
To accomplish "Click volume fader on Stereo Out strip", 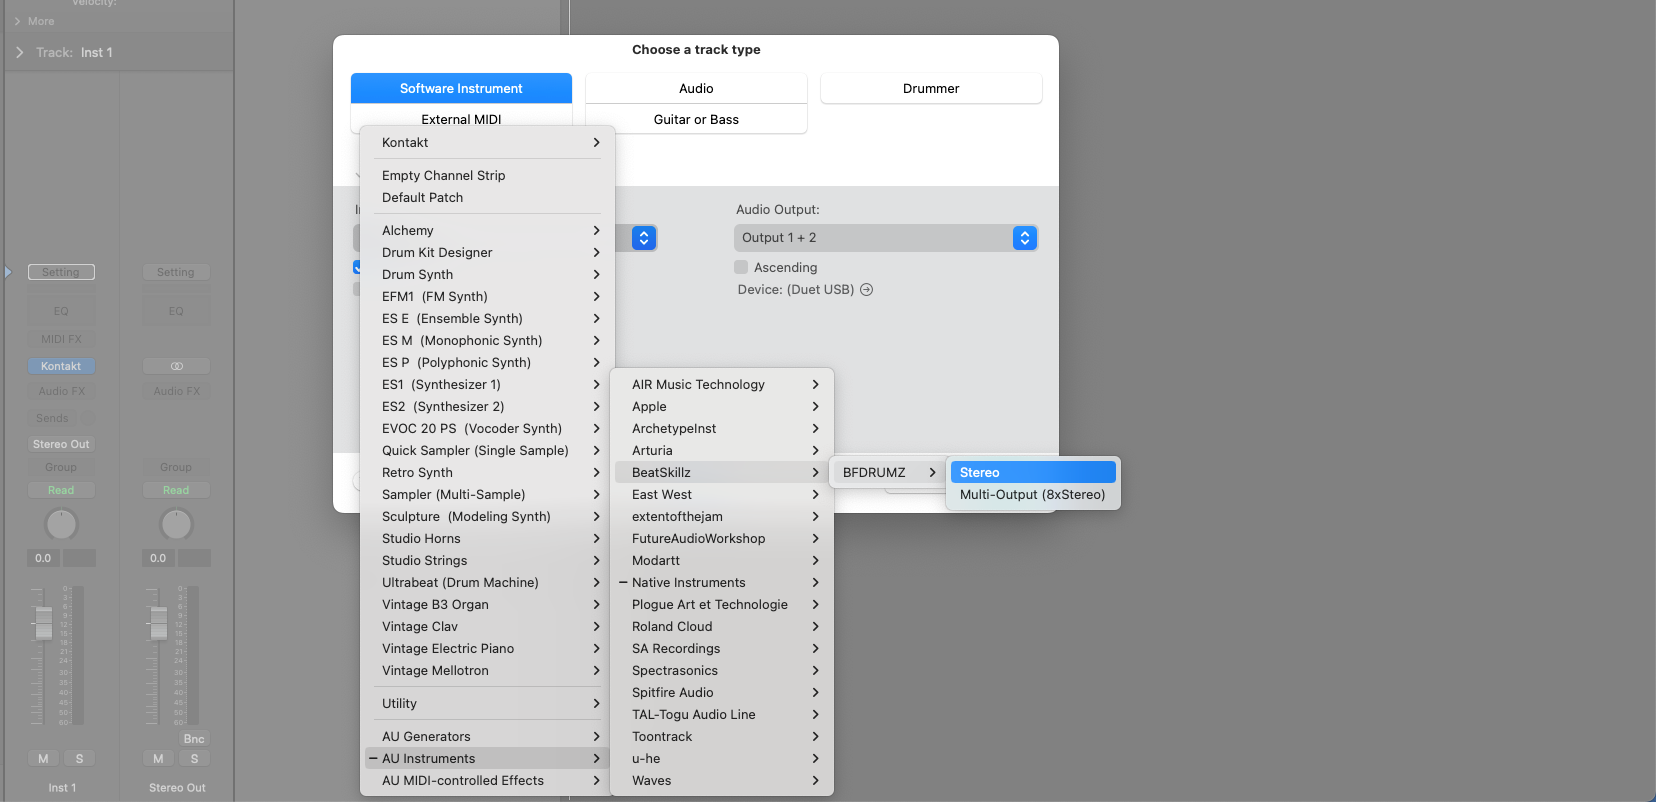I will point(158,623).
